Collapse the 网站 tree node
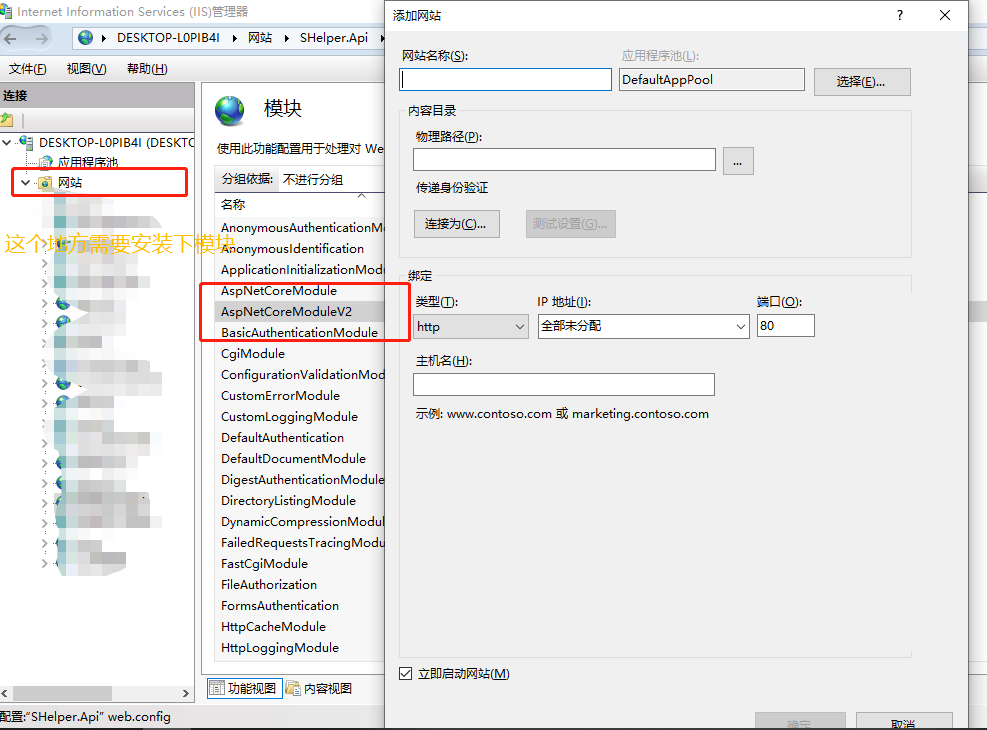Viewport: 987px width, 730px height. 25,182
